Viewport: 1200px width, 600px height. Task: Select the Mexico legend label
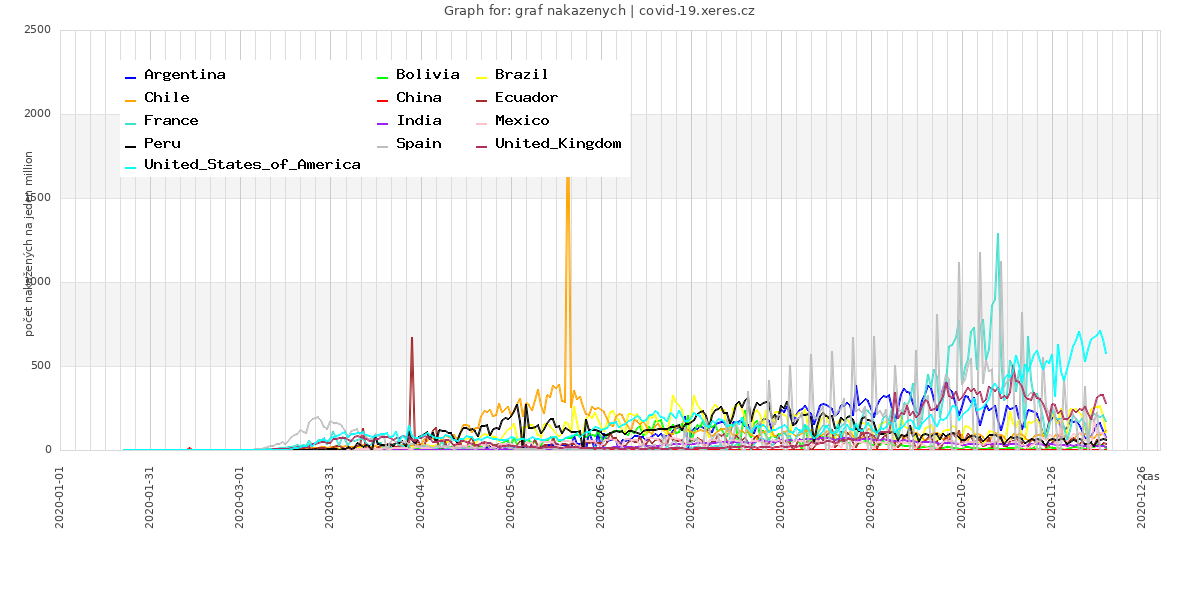[x=522, y=121]
